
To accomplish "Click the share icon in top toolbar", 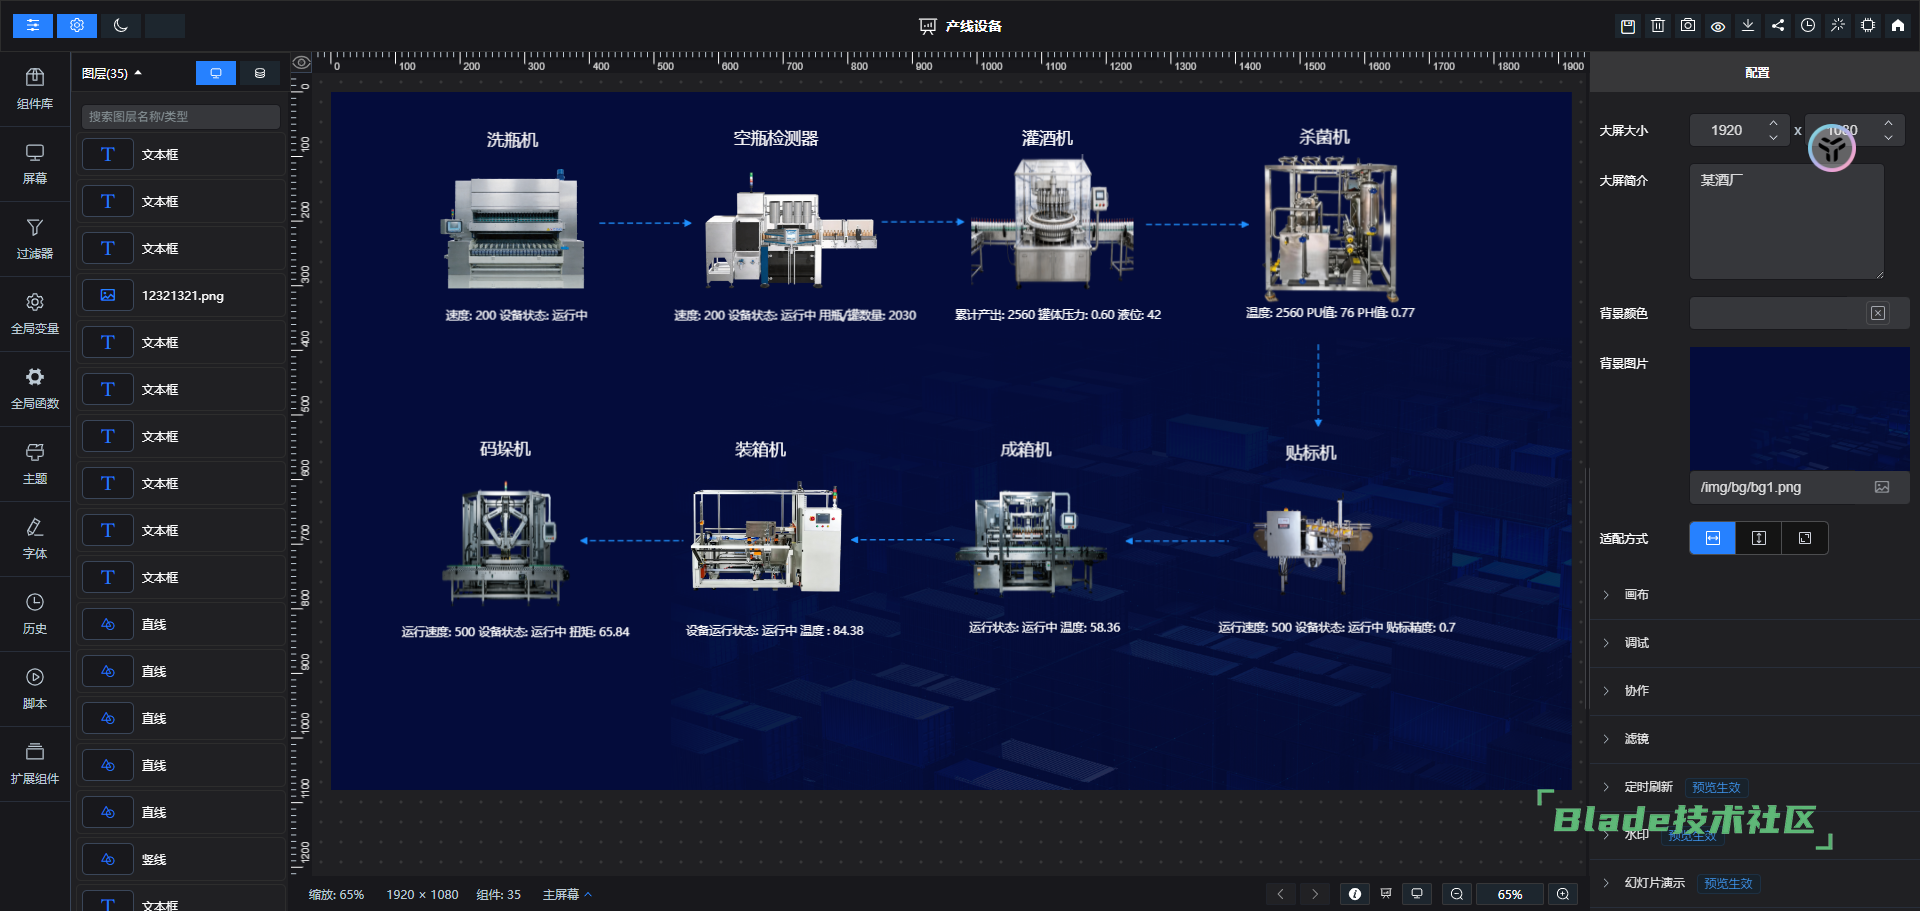I will [x=1778, y=26].
